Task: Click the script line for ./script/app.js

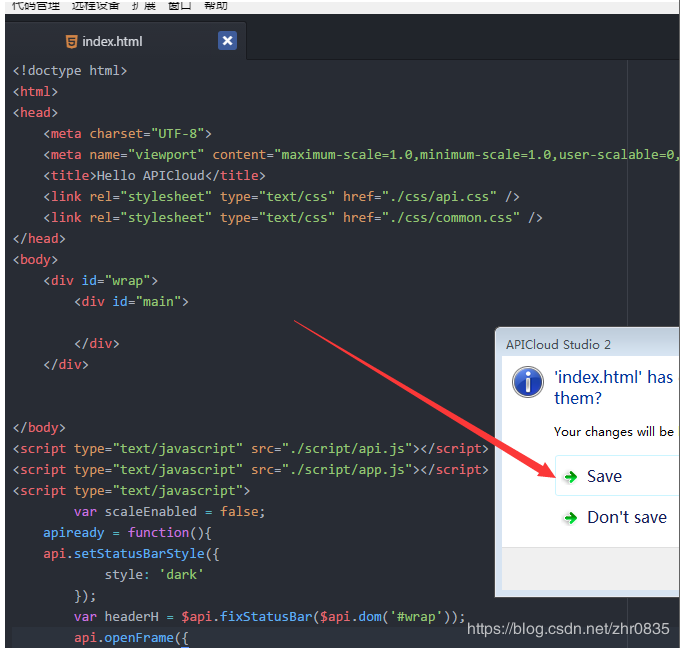Action: (251, 469)
